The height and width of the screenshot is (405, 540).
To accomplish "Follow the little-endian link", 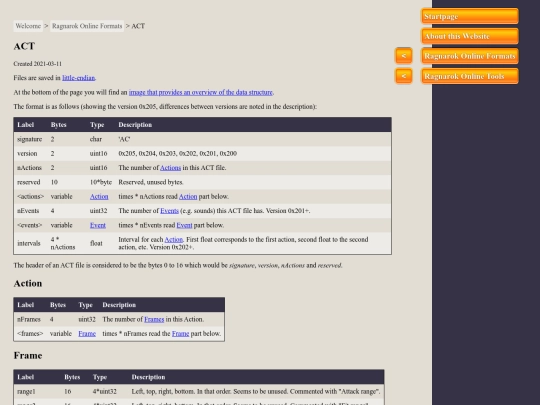I will (x=79, y=78).
